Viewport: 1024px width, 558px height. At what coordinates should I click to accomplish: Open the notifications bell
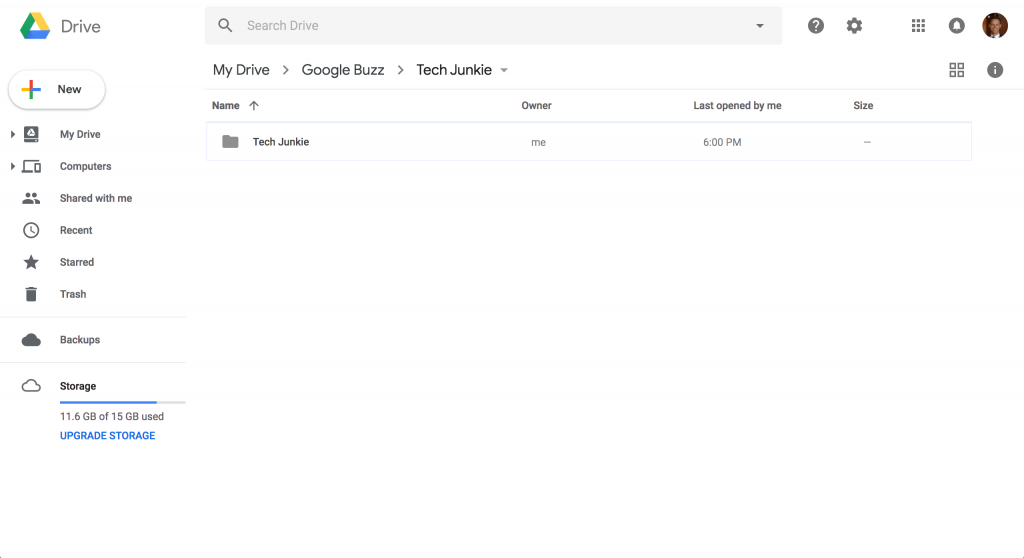[957, 25]
